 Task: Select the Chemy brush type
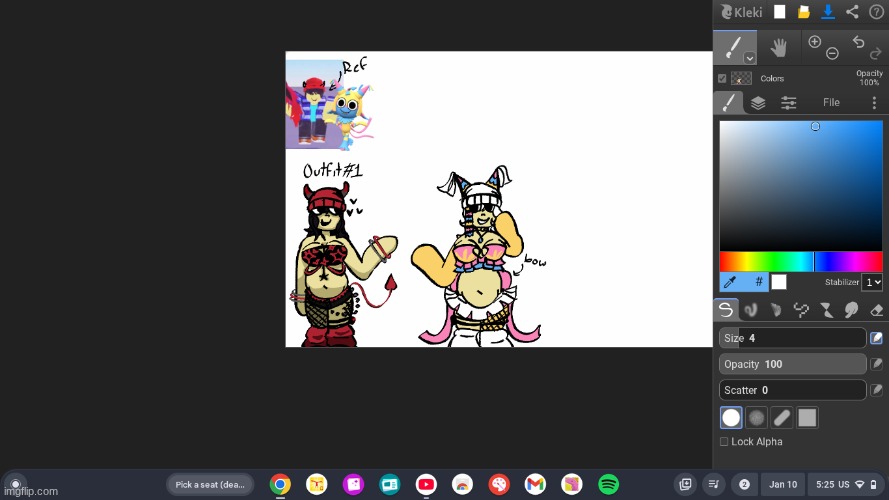826,310
